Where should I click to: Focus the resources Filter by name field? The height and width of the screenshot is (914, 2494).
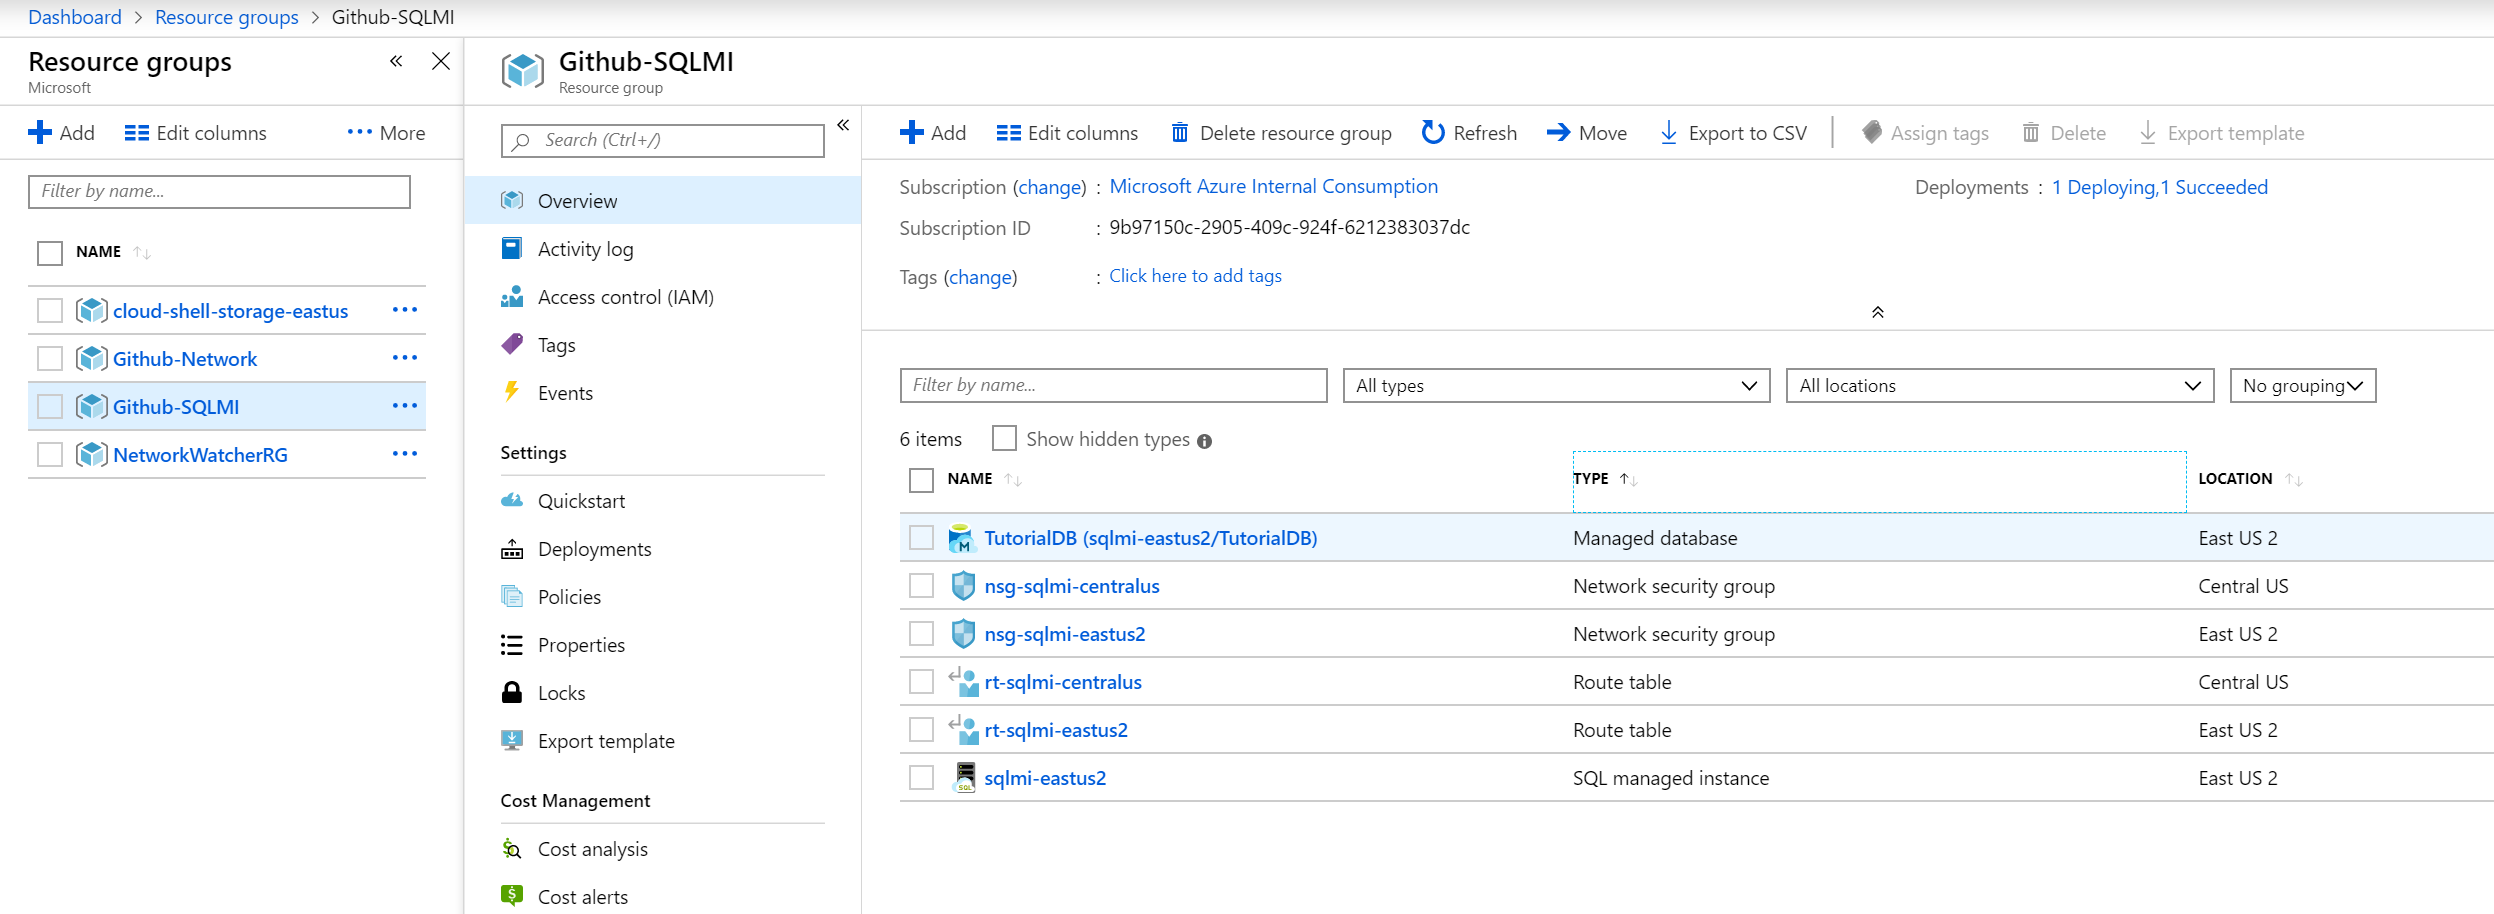[x=1114, y=386]
